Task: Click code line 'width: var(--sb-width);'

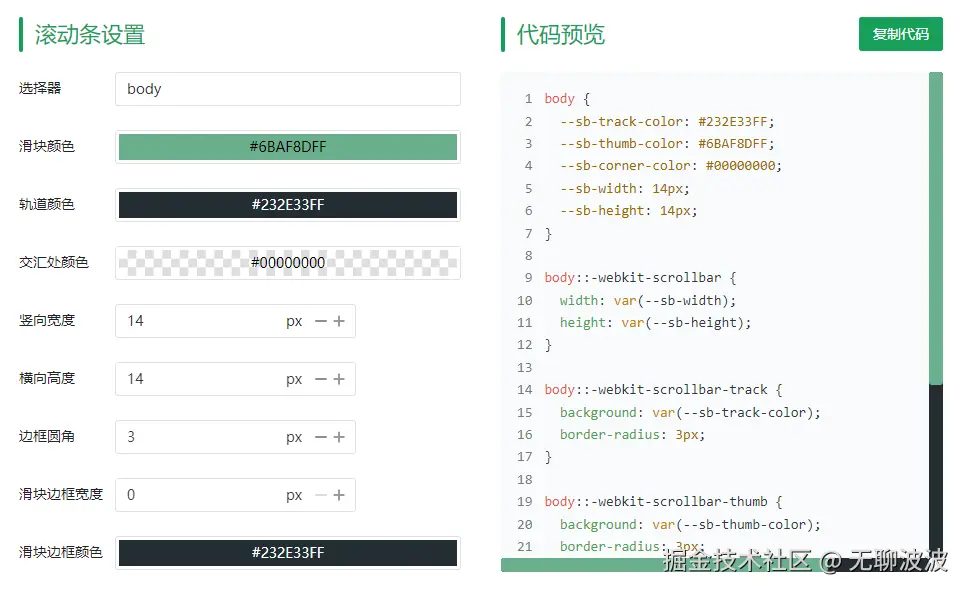Action: [648, 301]
